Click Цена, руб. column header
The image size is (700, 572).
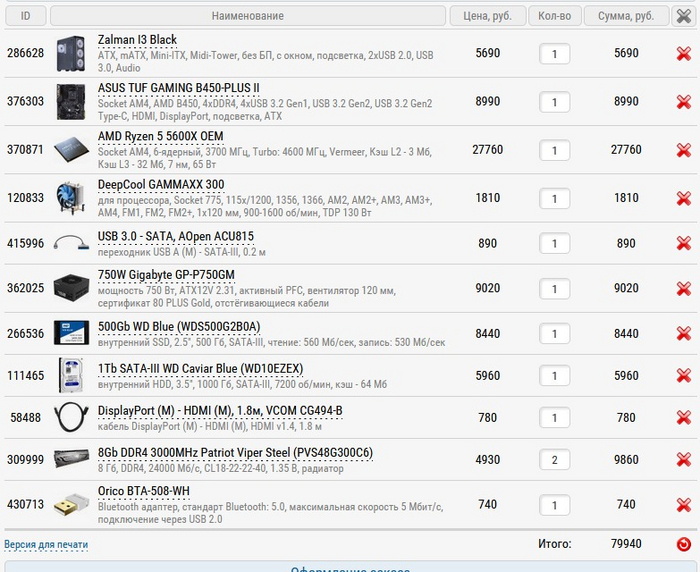(488, 16)
